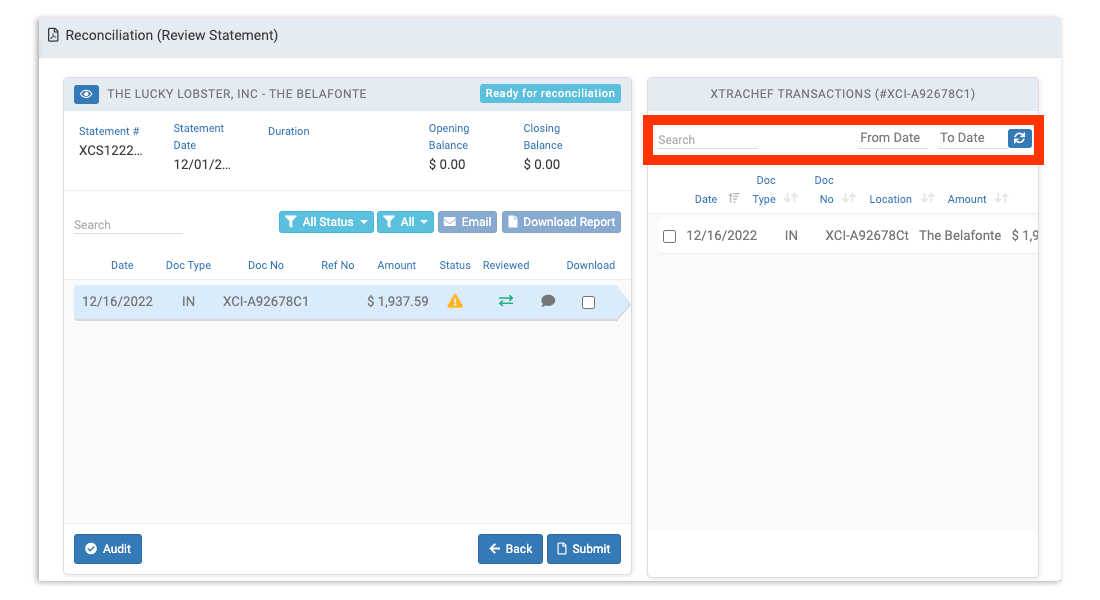1100x600 pixels.
Task: Open the All Status filter dropdown
Action: pyautogui.click(x=326, y=221)
